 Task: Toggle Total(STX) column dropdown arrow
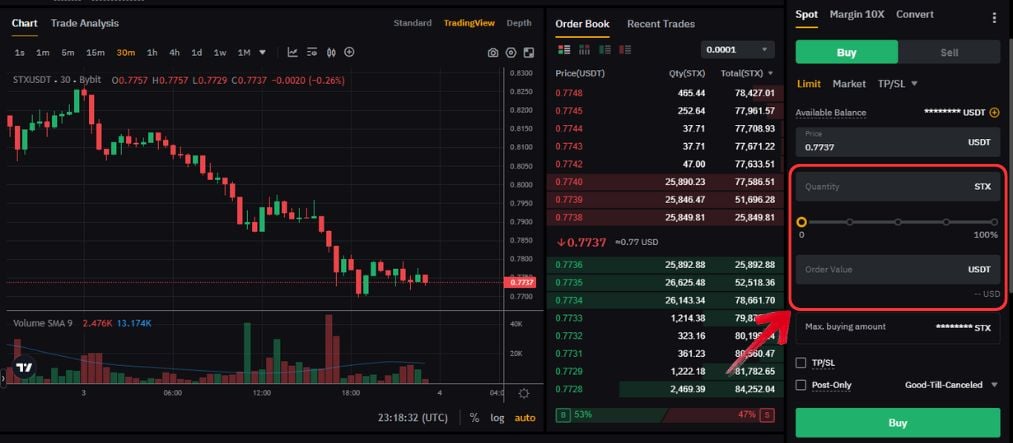(770, 74)
